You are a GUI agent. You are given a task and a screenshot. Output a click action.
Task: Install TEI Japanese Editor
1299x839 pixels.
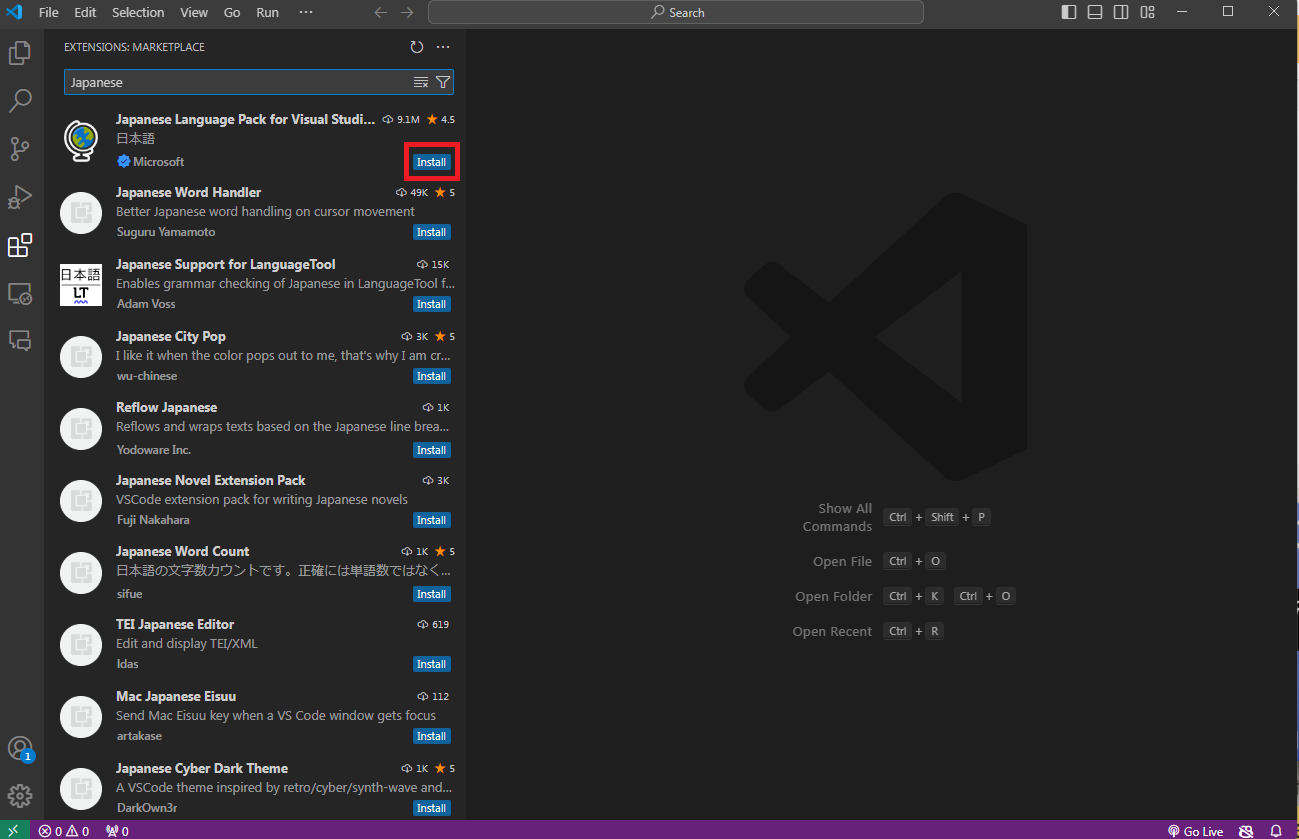(x=431, y=664)
